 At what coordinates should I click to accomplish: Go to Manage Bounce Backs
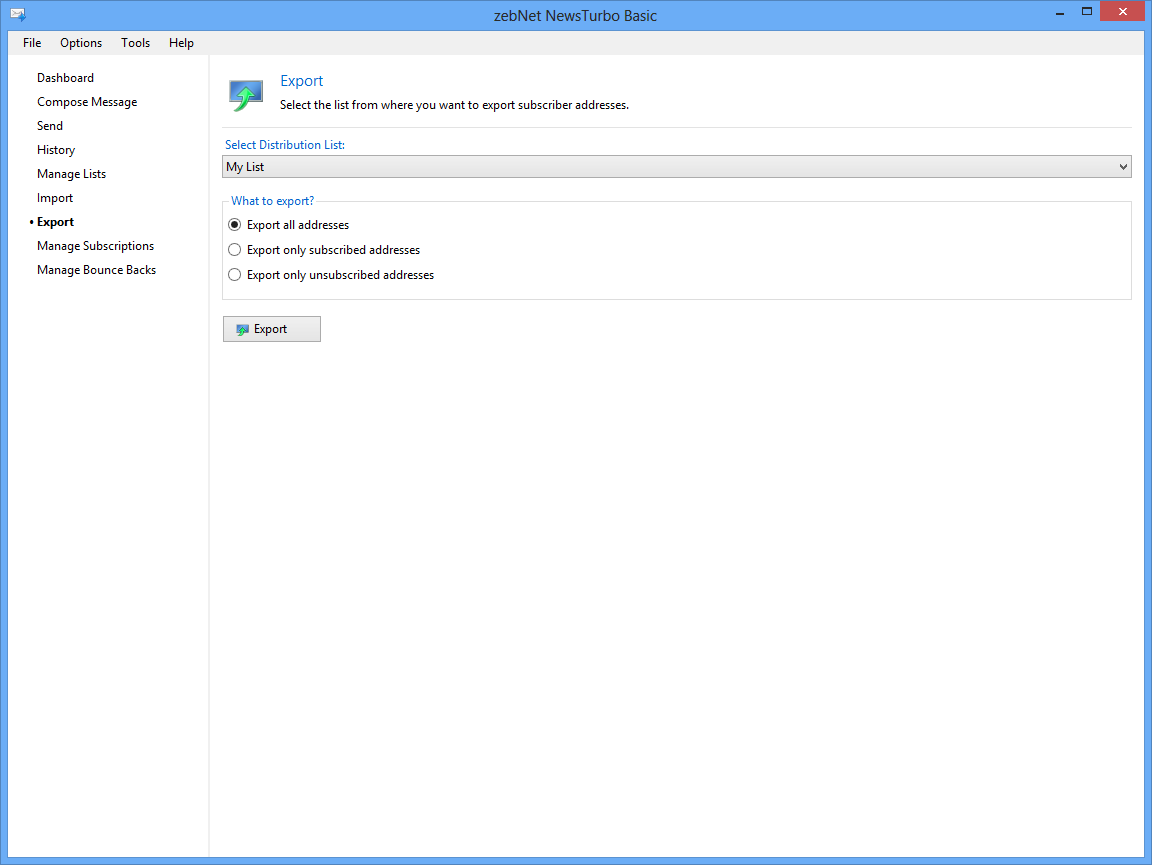[96, 270]
